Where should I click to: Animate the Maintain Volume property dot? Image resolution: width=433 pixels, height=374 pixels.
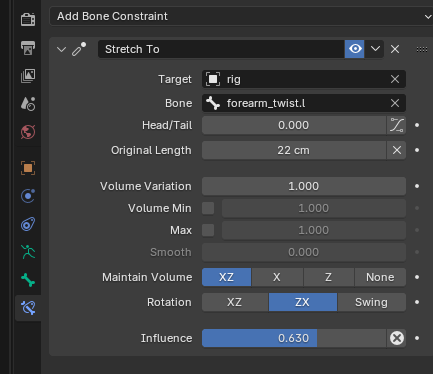tap(417, 277)
